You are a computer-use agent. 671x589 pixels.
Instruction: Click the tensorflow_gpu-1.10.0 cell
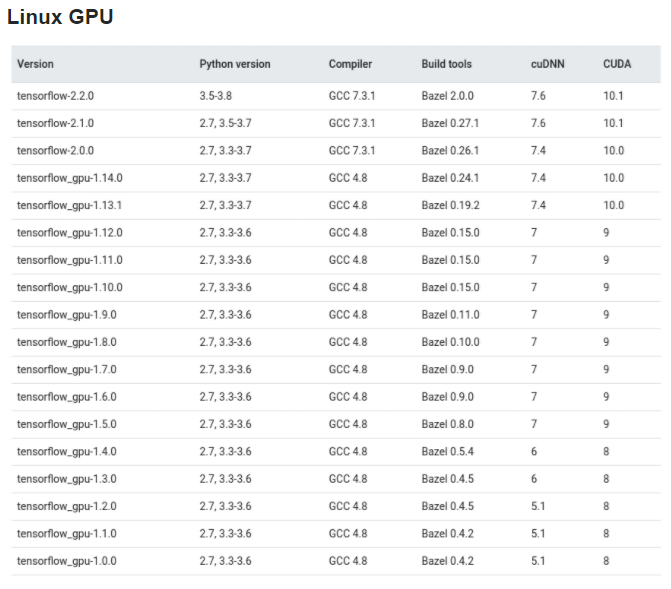[70, 288]
